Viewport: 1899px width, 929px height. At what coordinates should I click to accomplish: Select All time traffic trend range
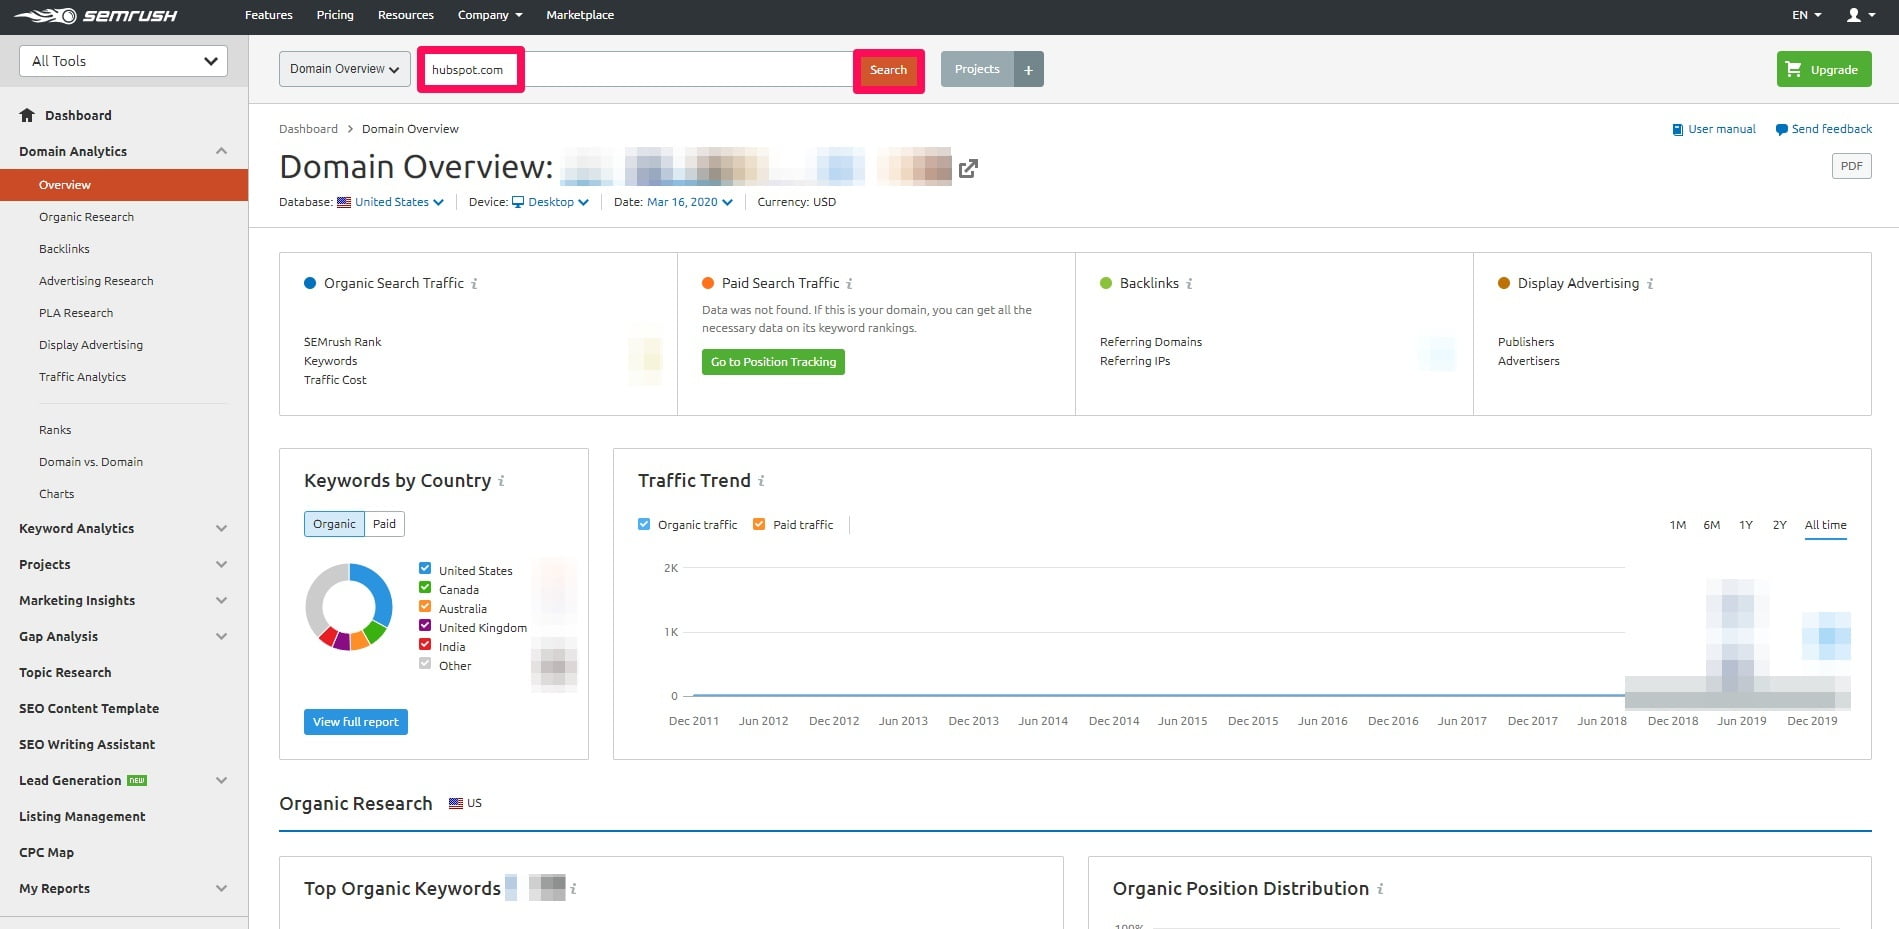(1826, 525)
